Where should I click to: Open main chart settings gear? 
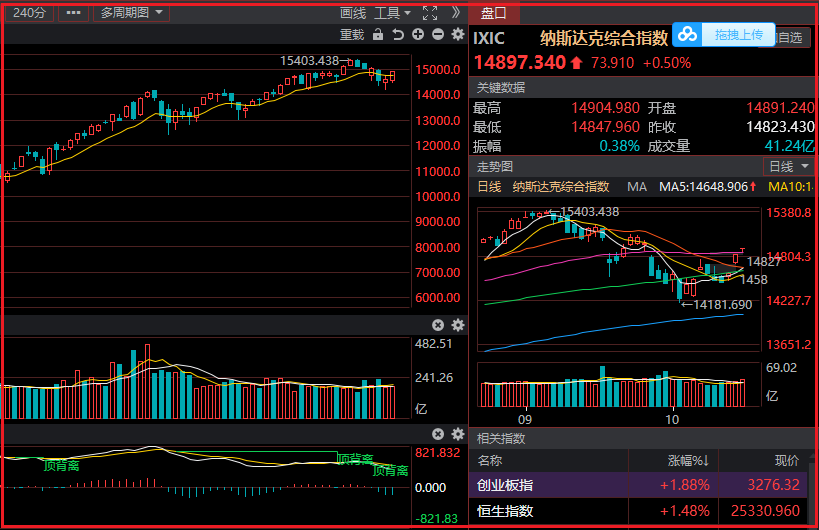click(458, 34)
